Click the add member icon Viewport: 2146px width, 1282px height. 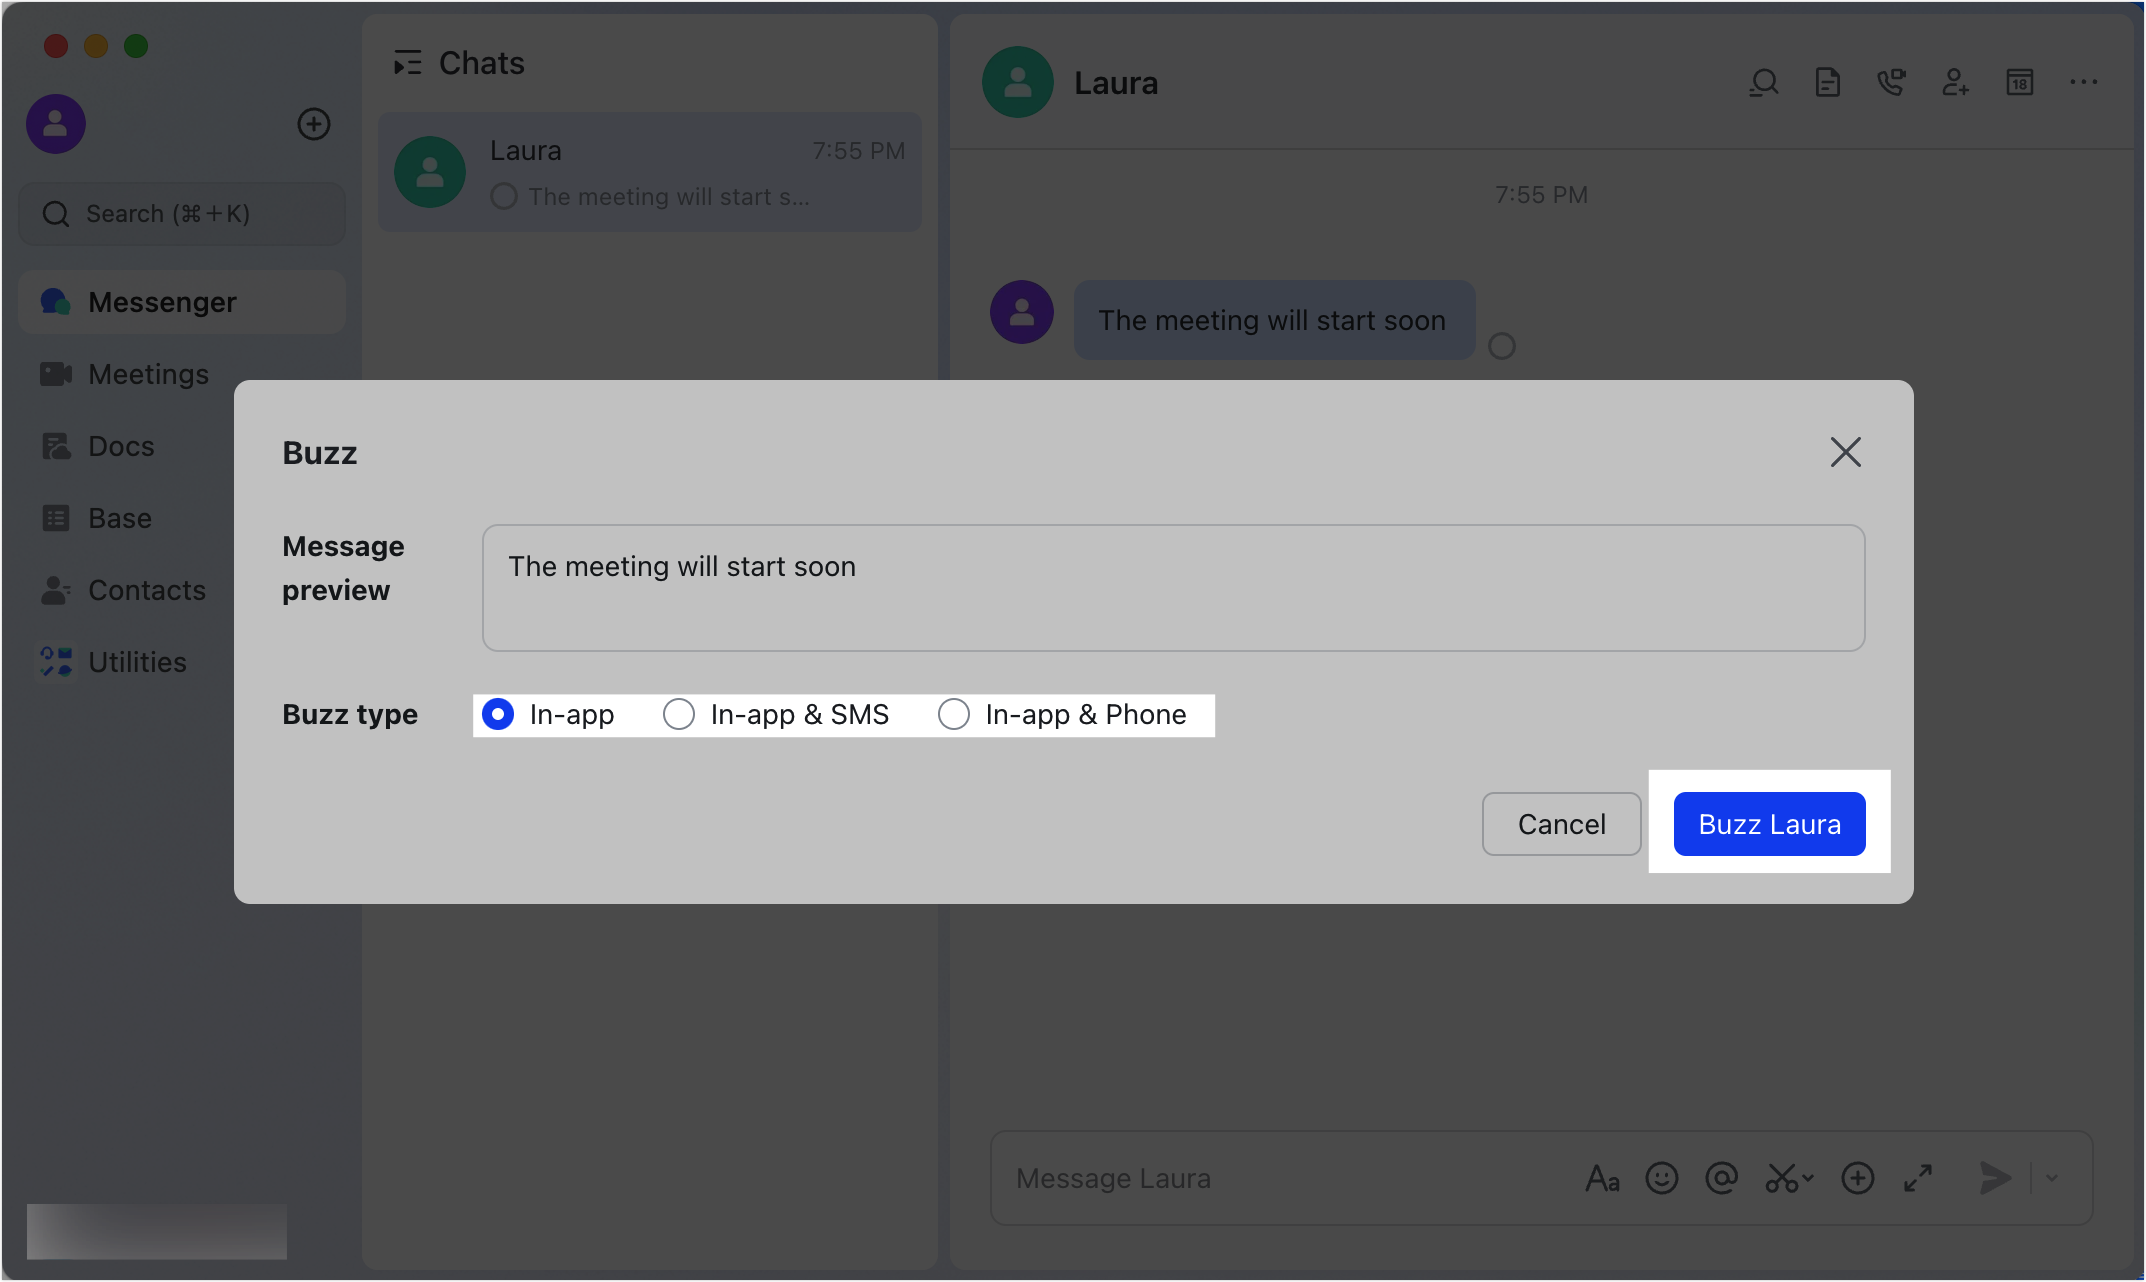click(1955, 83)
